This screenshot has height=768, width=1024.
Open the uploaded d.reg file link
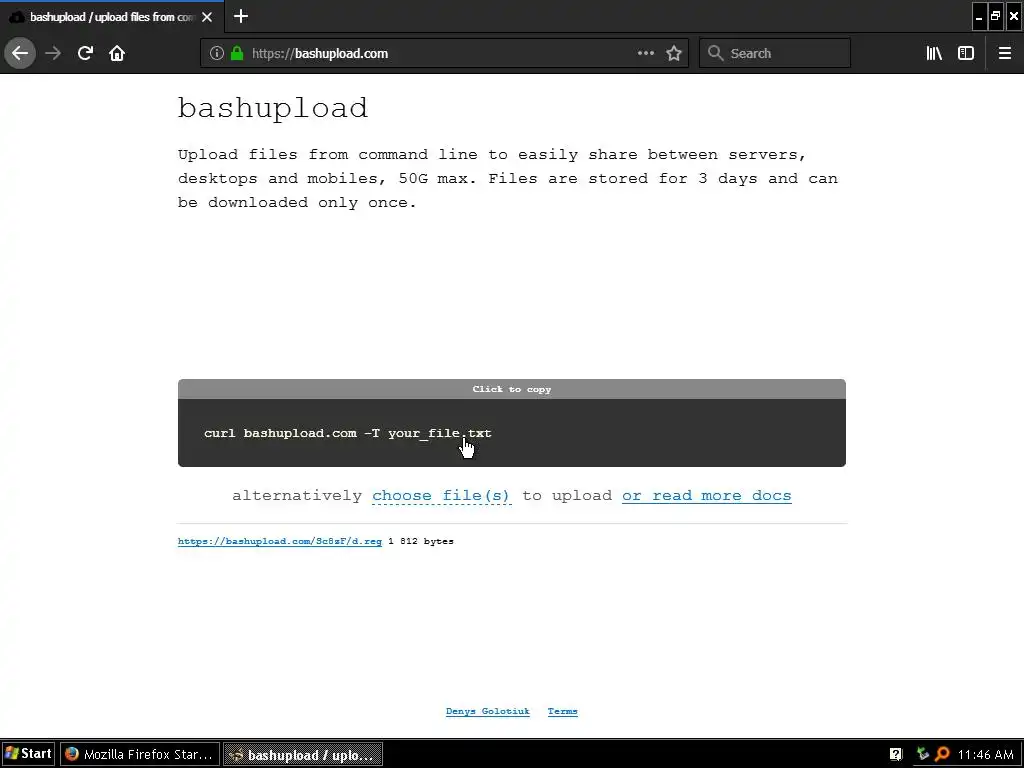(x=280, y=541)
